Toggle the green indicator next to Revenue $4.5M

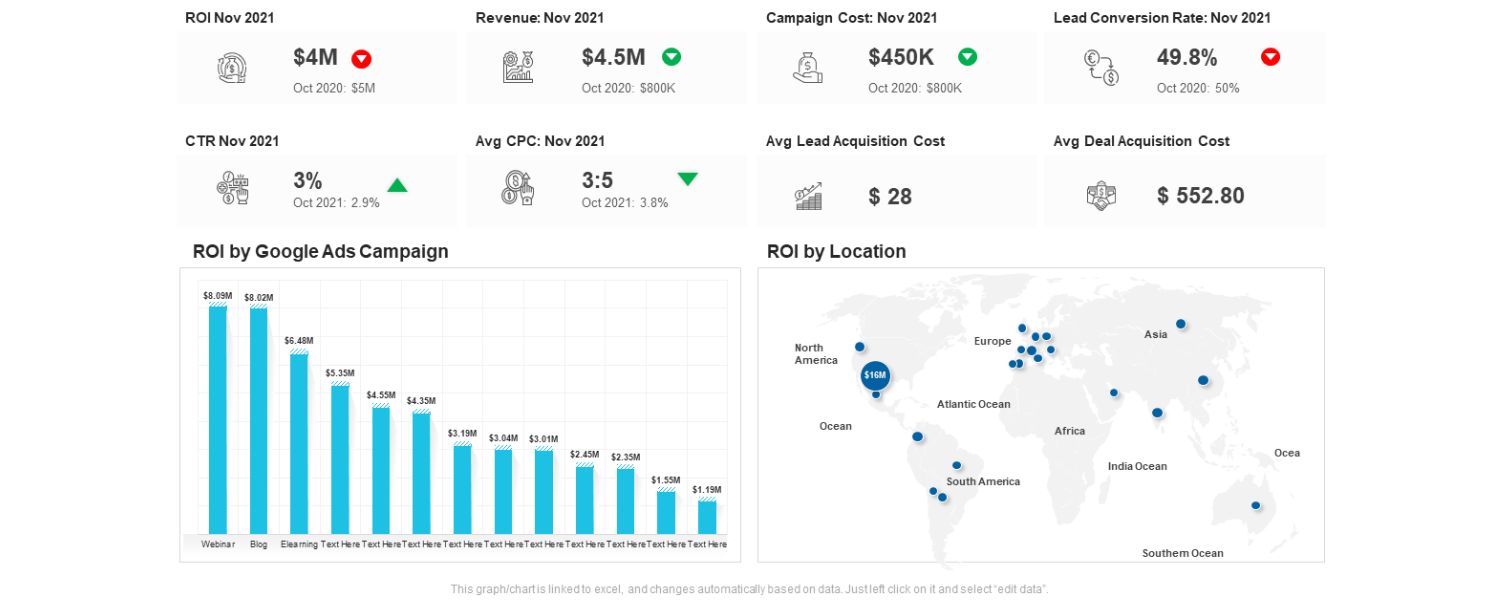pyautogui.click(x=671, y=57)
